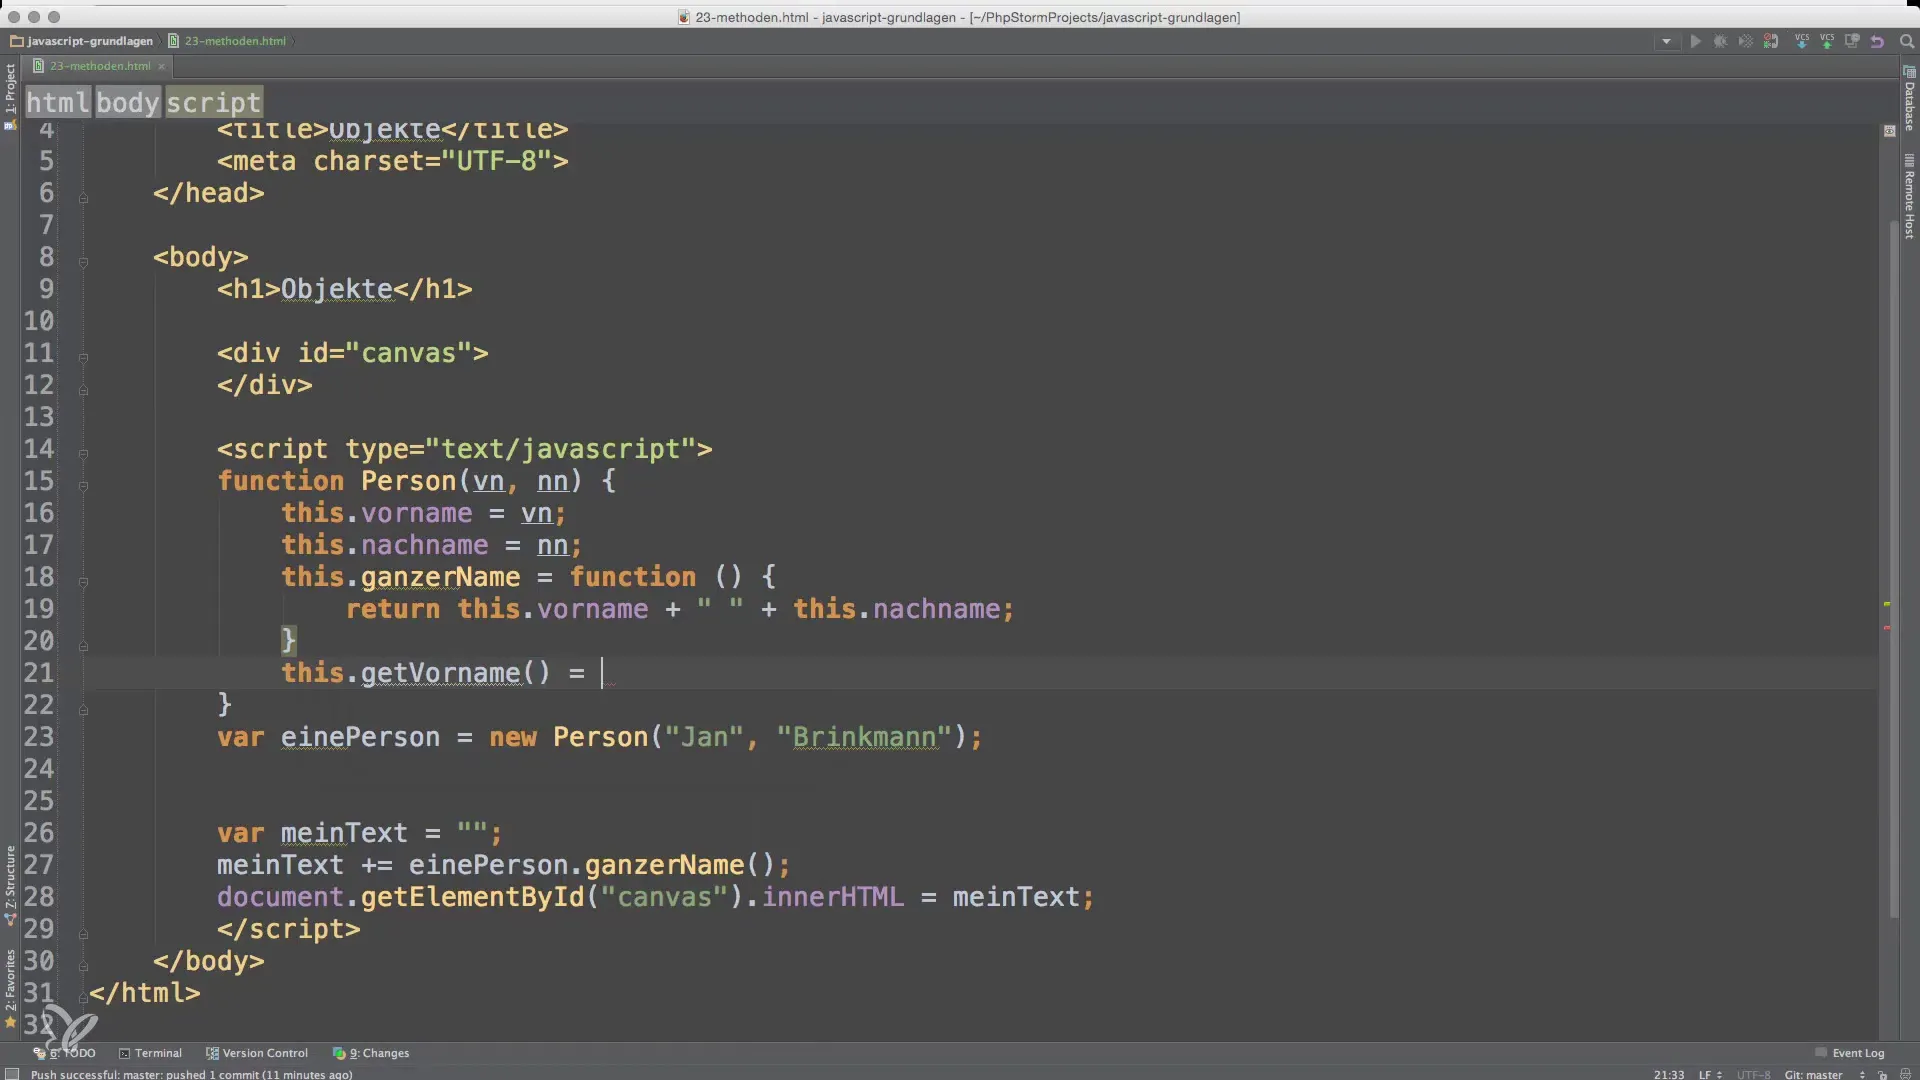Click folder icon before javascript-grundlagen
The height and width of the screenshot is (1080, 1920).
pos(16,41)
